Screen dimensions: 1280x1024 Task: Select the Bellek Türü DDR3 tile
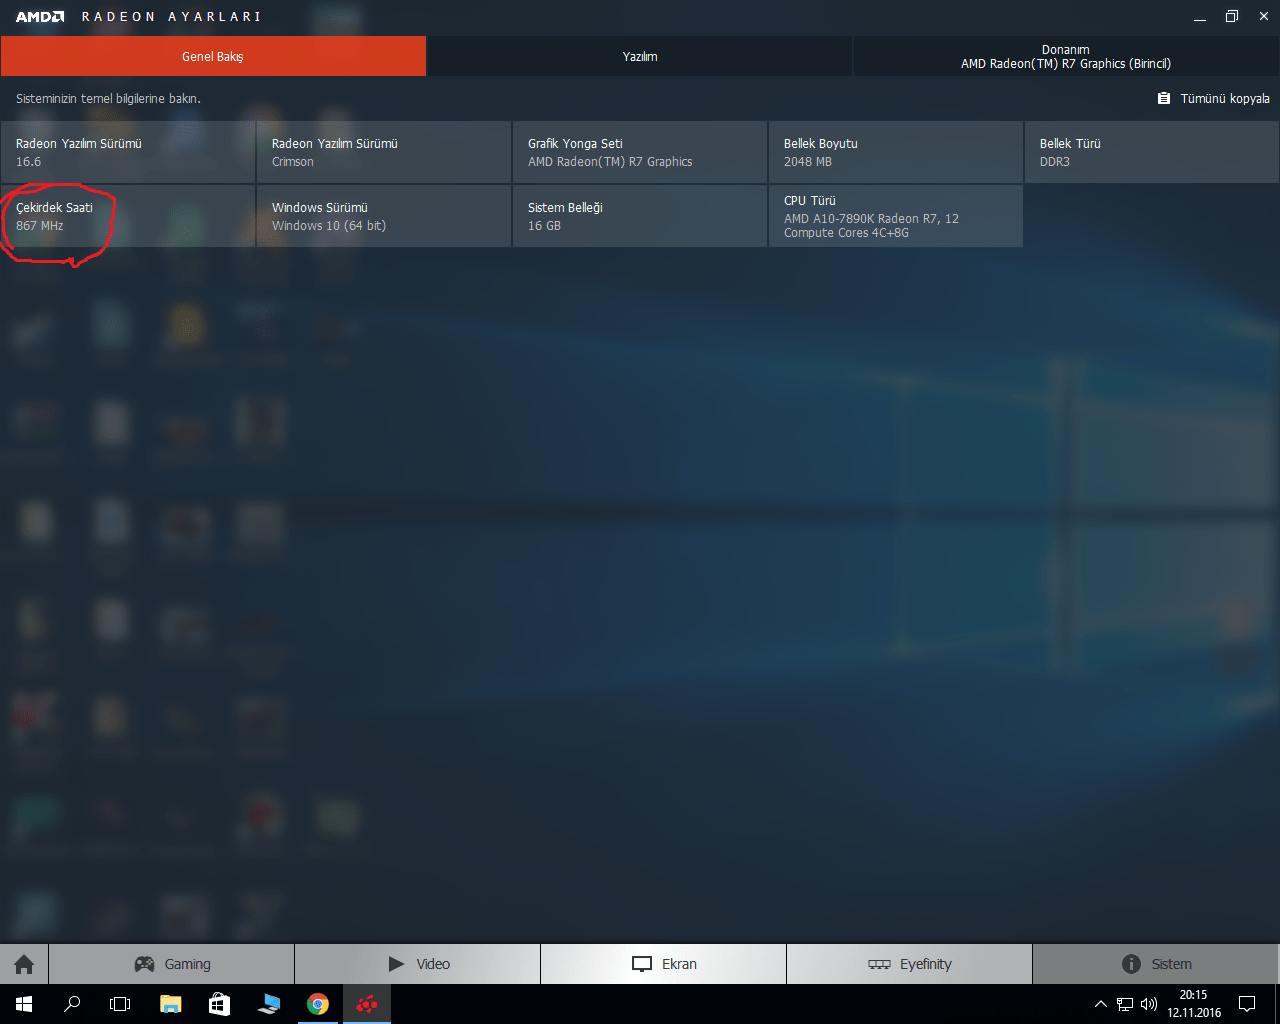click(1152, 152)
